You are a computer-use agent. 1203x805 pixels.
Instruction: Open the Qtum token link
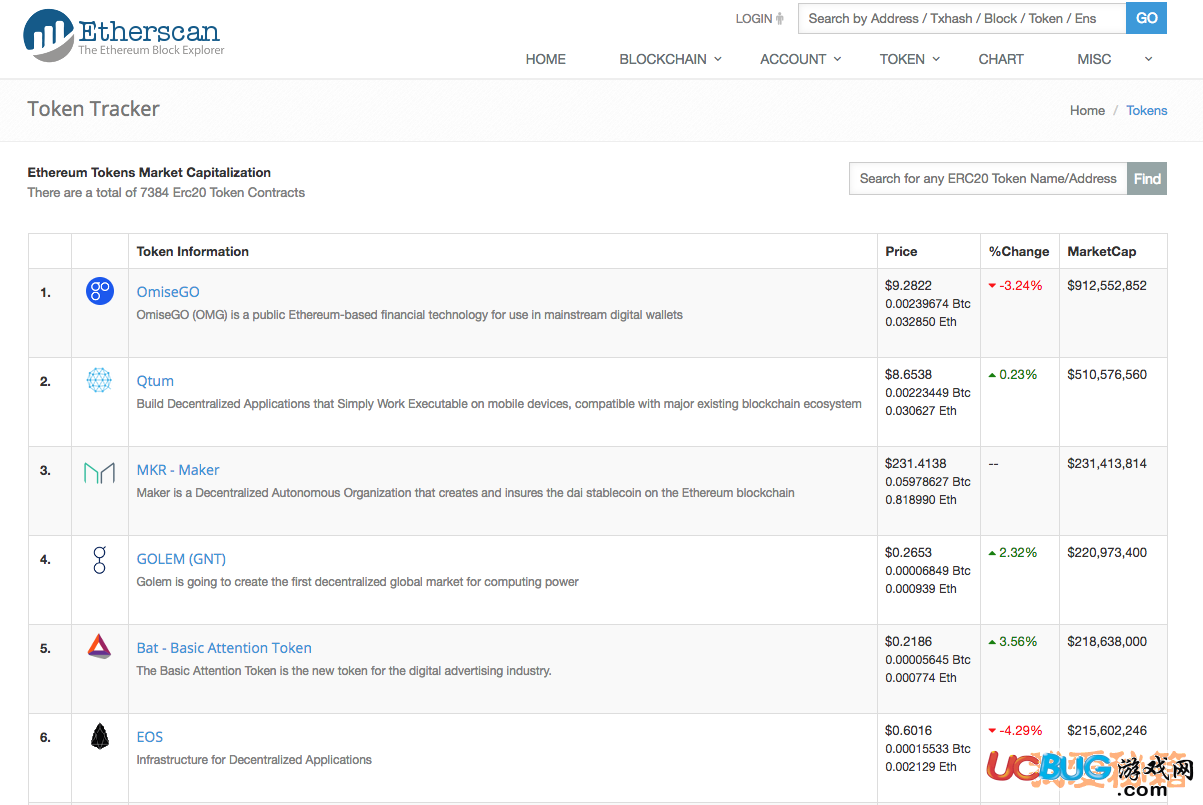155,381
